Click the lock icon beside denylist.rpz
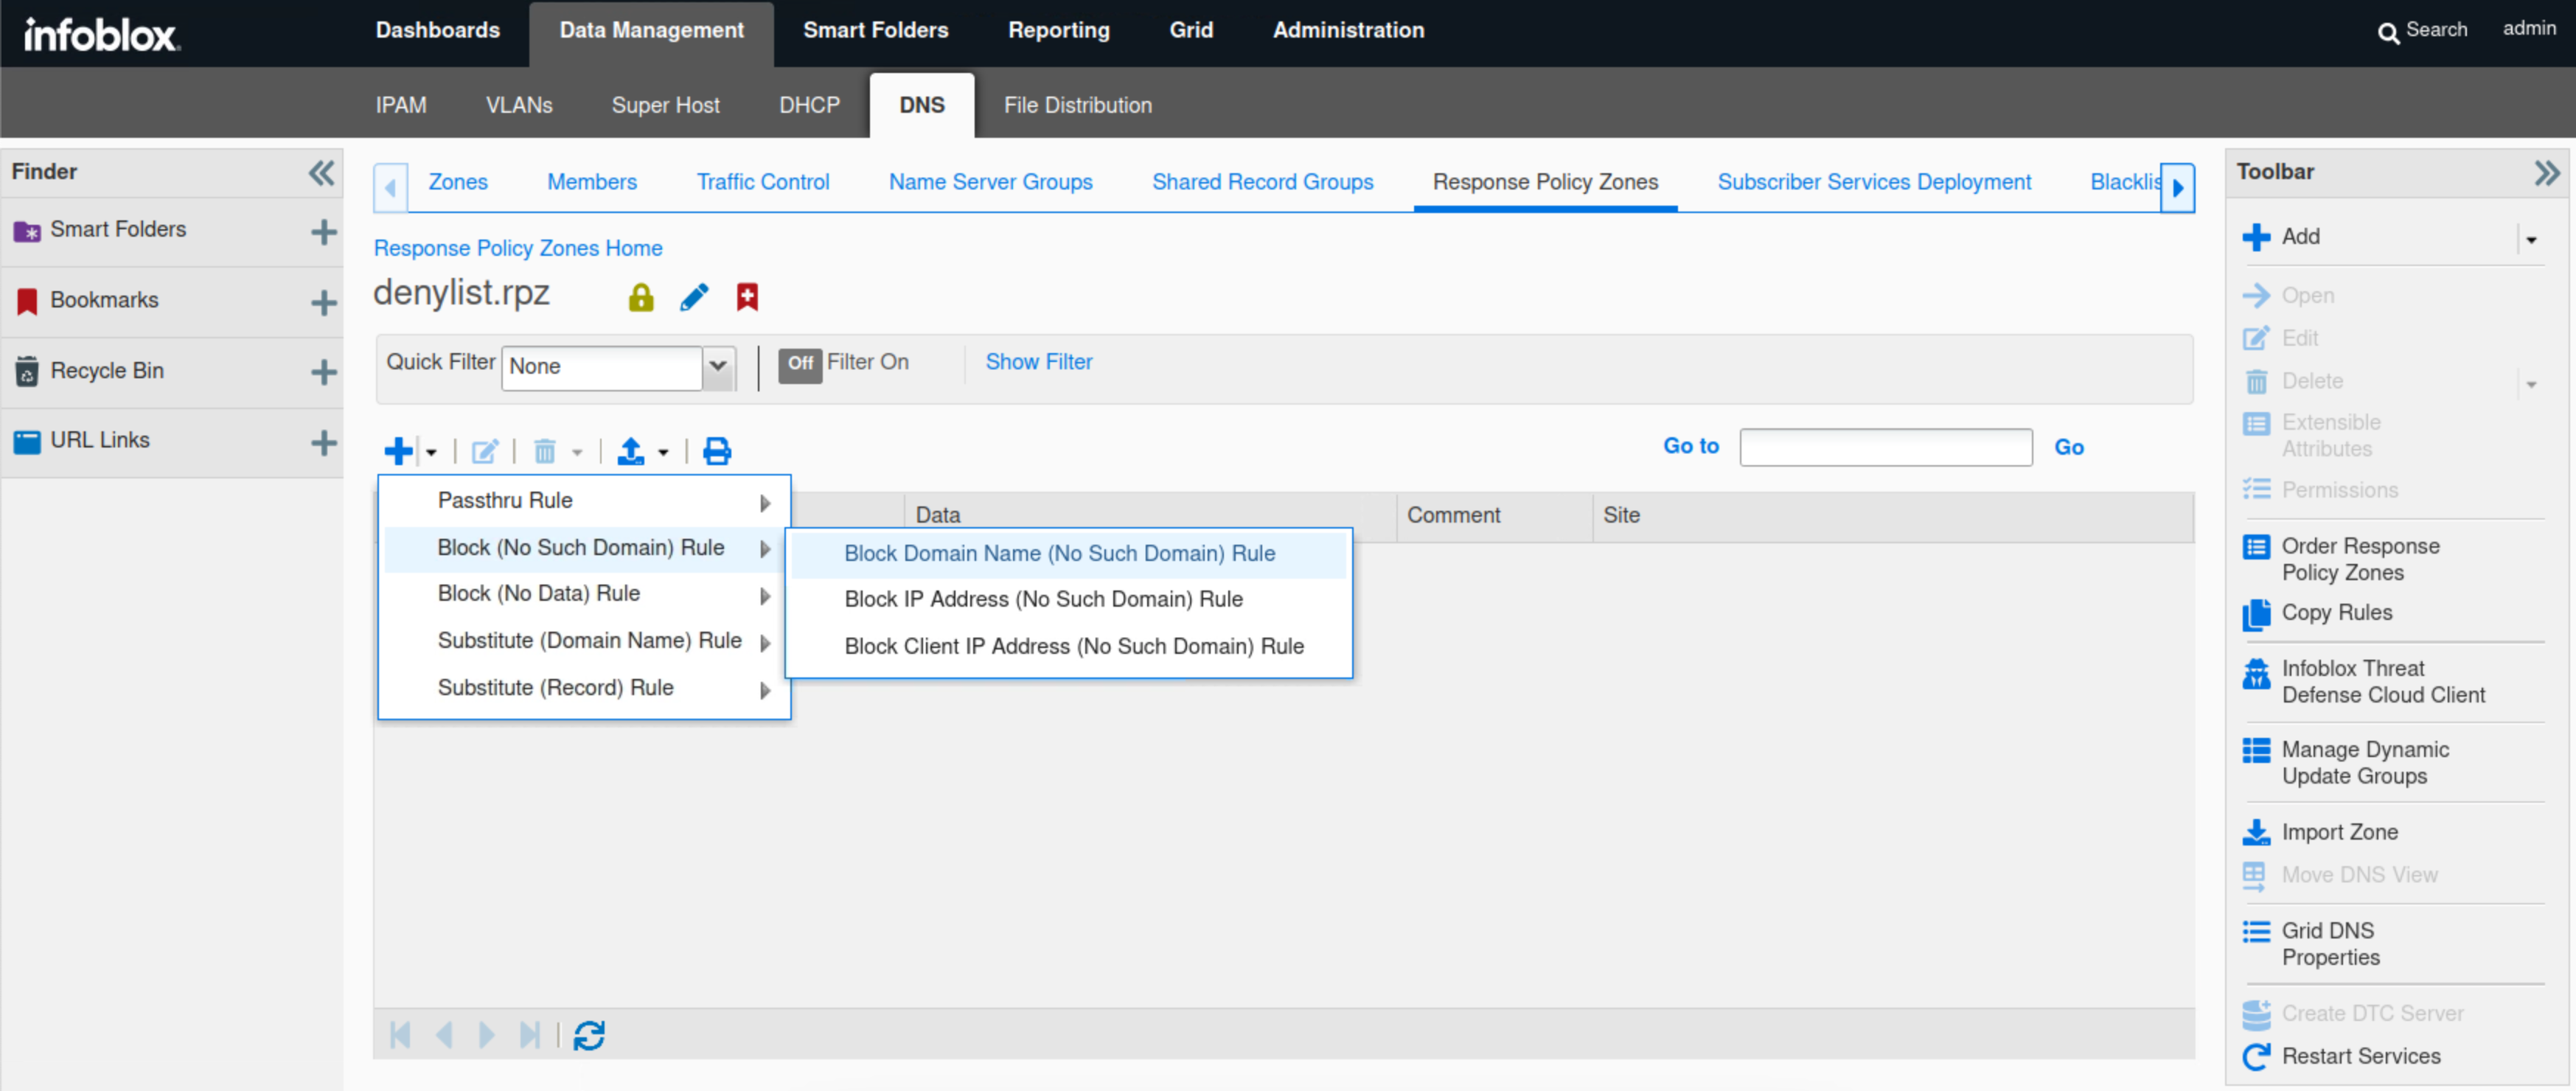The width and height of the screenshot is (2576, 1091). pyautogui.click(x=640, y=297)
